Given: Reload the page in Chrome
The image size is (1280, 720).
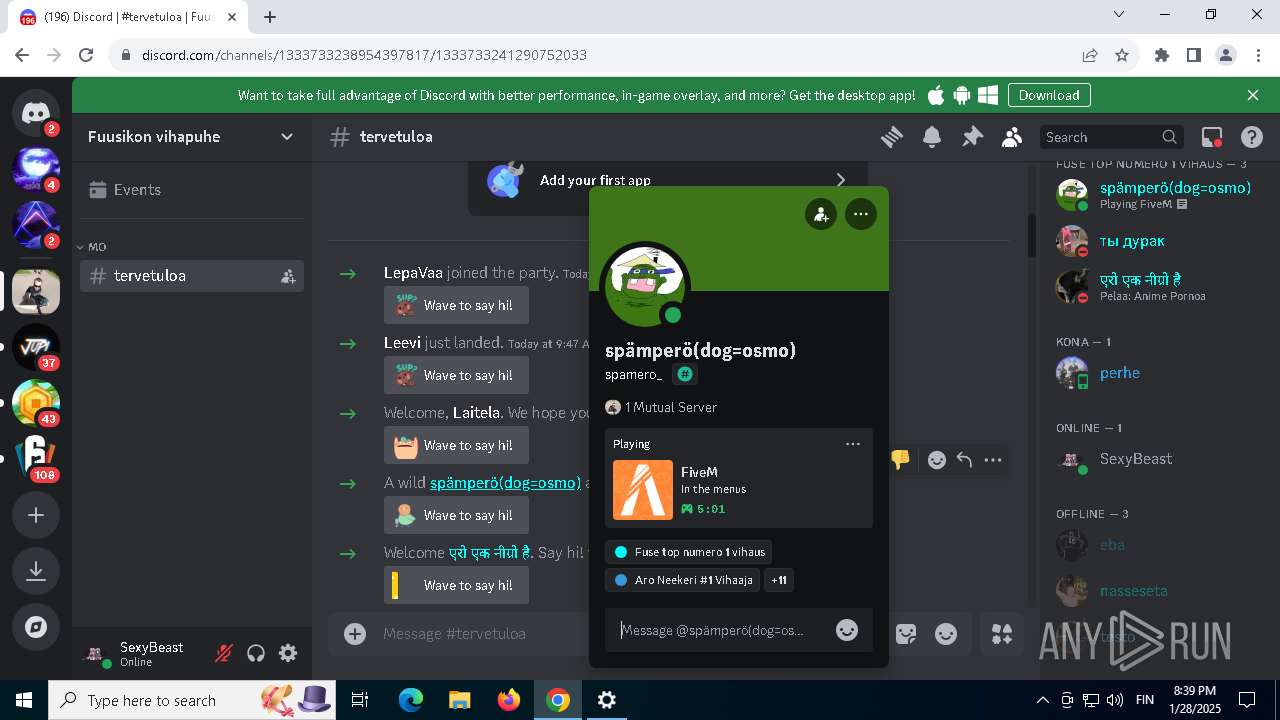Looking at the screenshot, I should (x=86, y=55).
